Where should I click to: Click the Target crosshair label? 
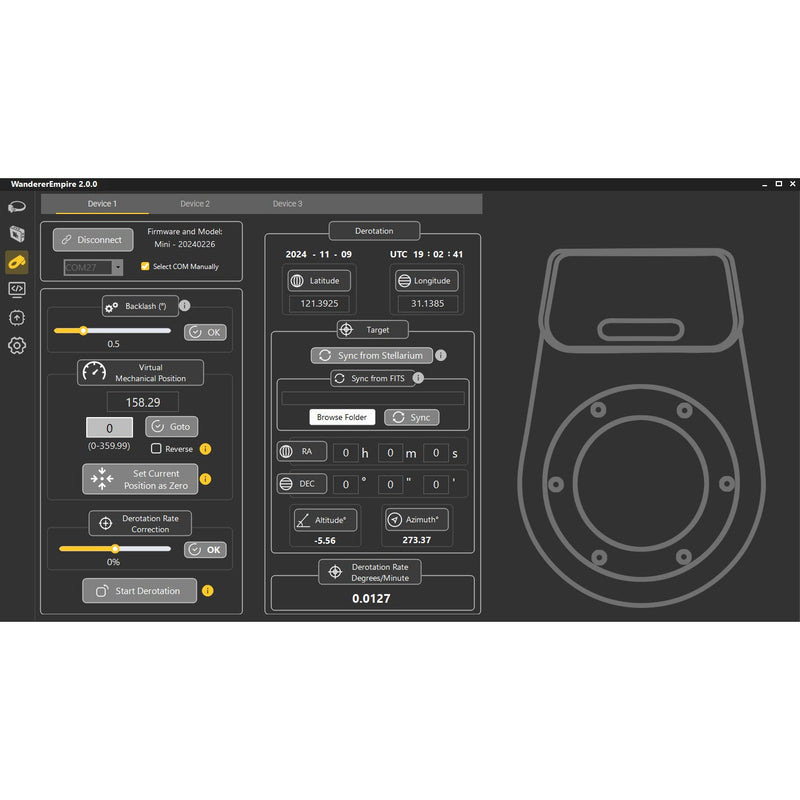pos(372,330)
